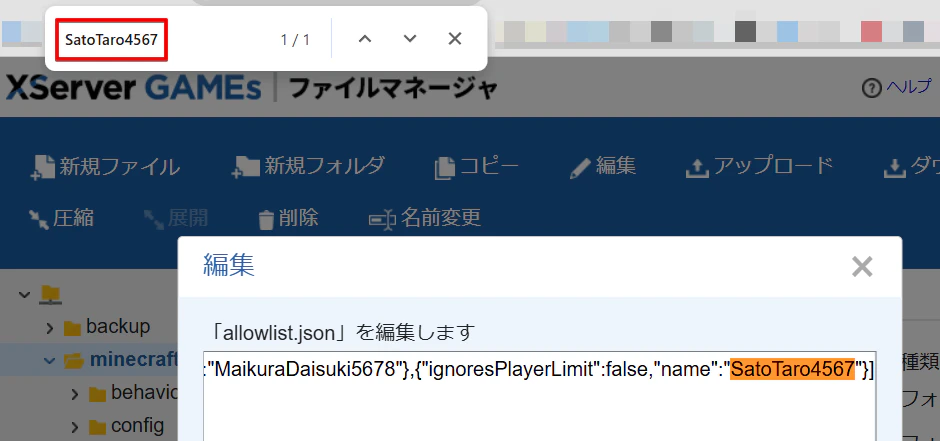Click the 圧縮 compress button
940x441 pixels.
pos(61,218)
